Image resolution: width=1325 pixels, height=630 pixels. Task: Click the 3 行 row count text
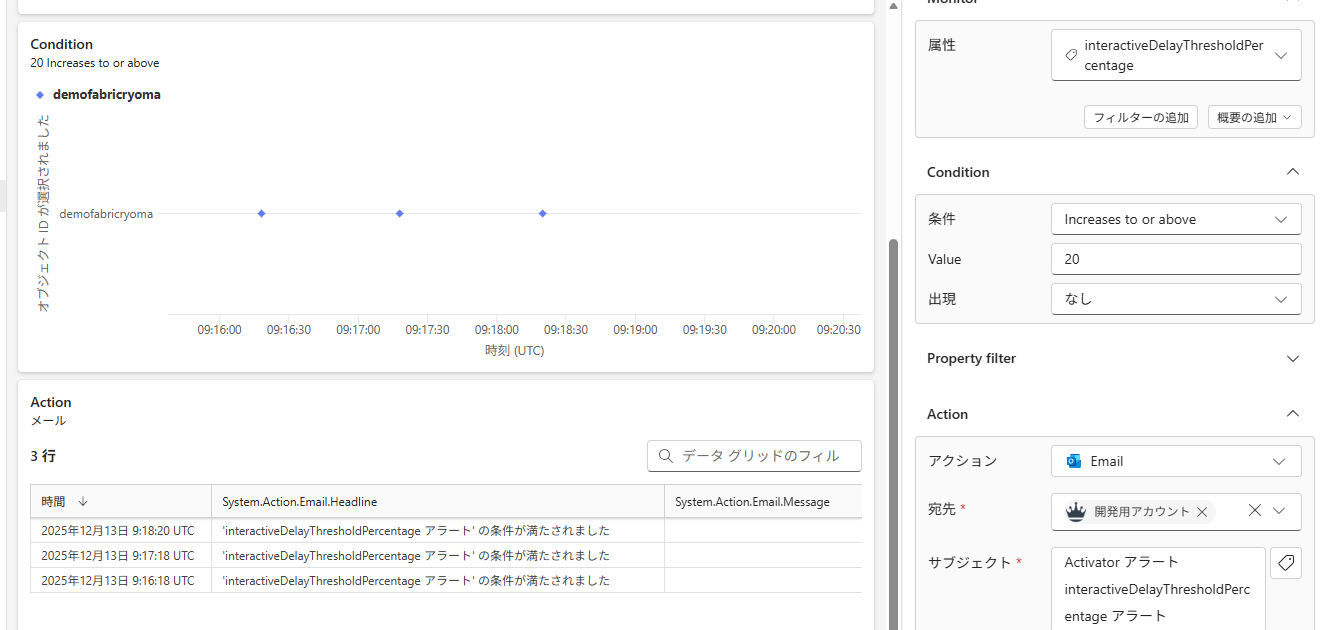click(x=43, y=456)
